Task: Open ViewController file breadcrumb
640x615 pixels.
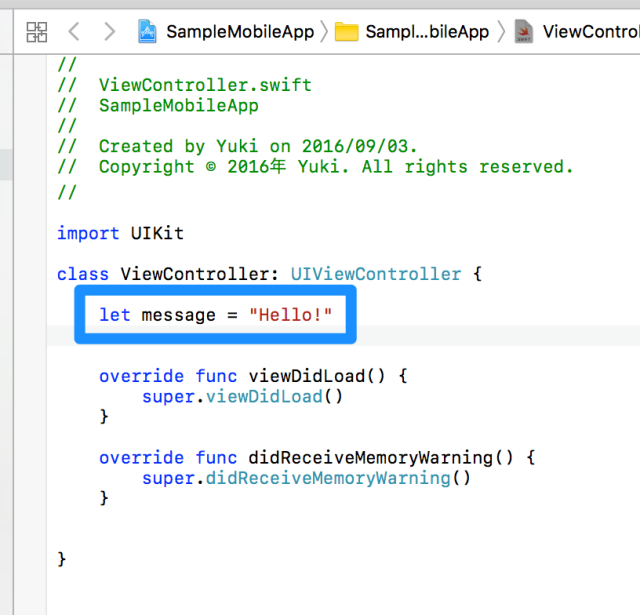Action: coord(591,32)
